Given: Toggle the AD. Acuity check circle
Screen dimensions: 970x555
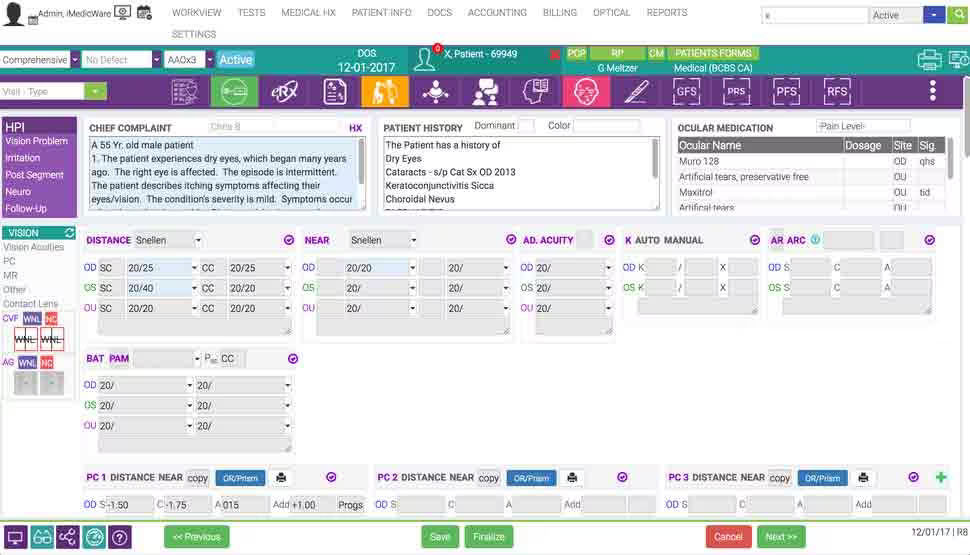Looking at the screenshot, I should point(609,240).
